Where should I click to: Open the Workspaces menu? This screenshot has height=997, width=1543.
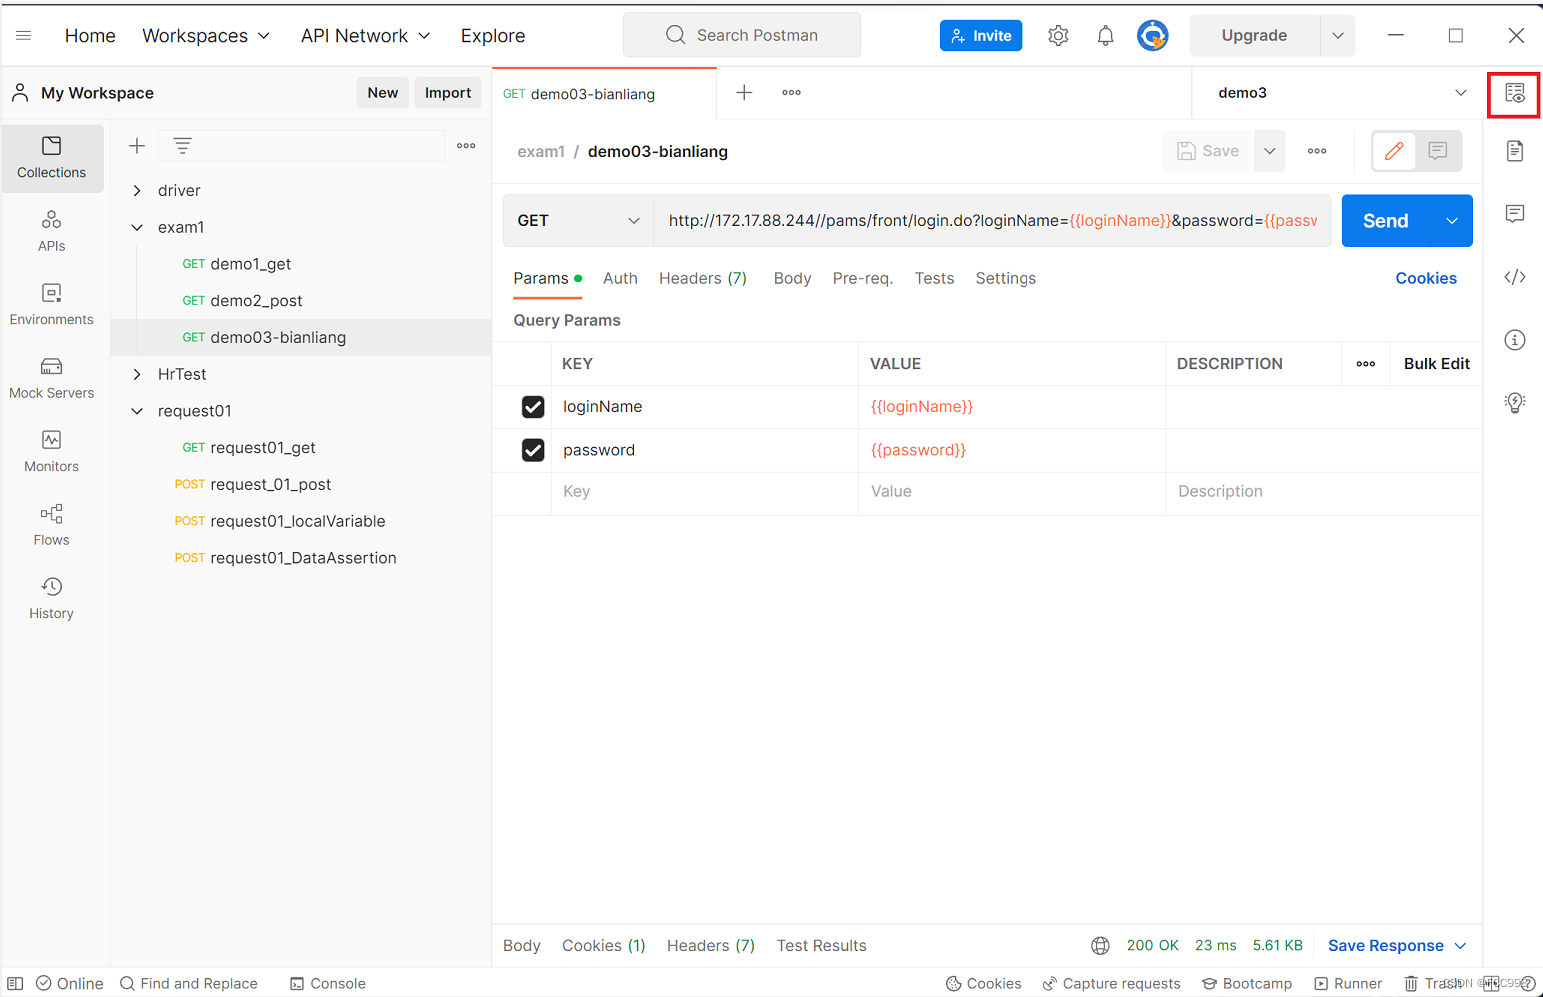(x=206, y=36)
